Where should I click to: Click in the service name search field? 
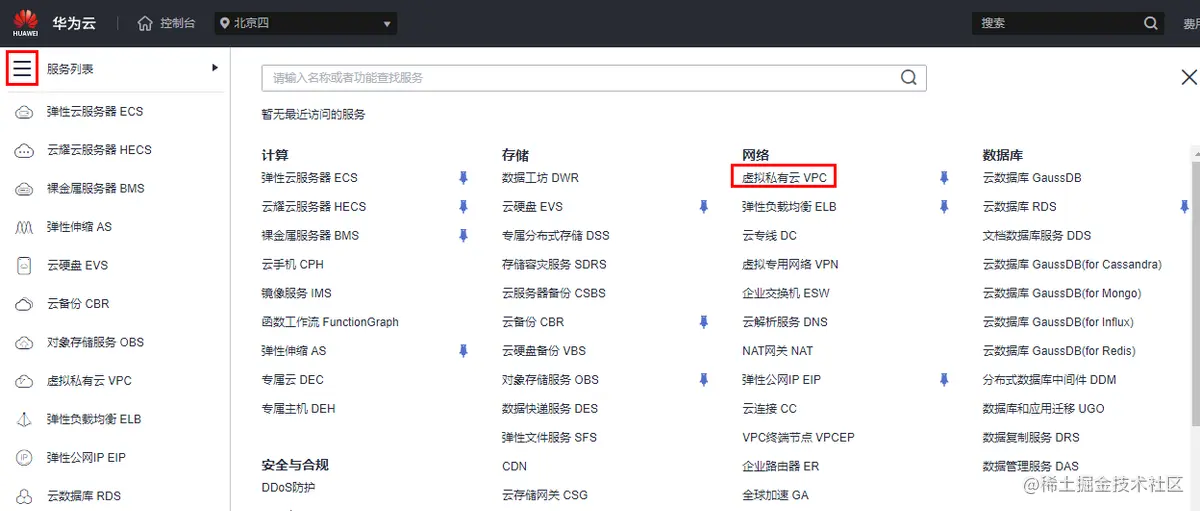(x=594, y=78)
